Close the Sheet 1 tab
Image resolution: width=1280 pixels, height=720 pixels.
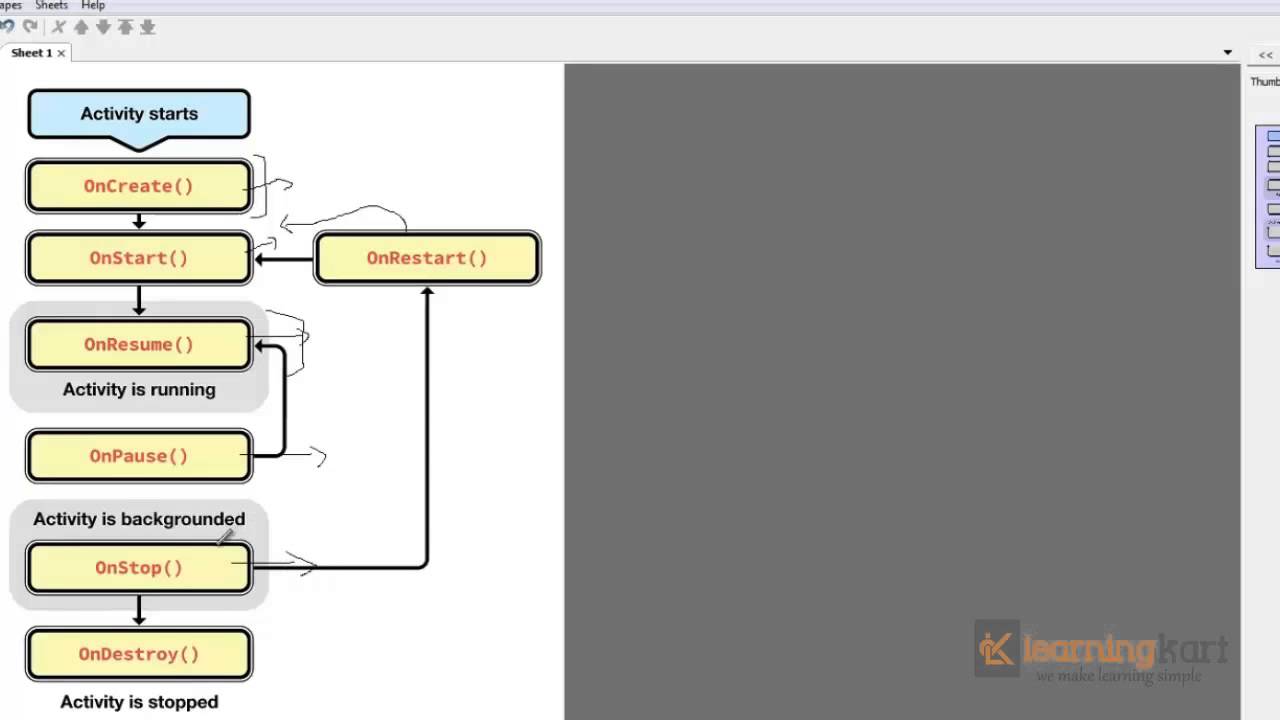[x=61, y=53]
